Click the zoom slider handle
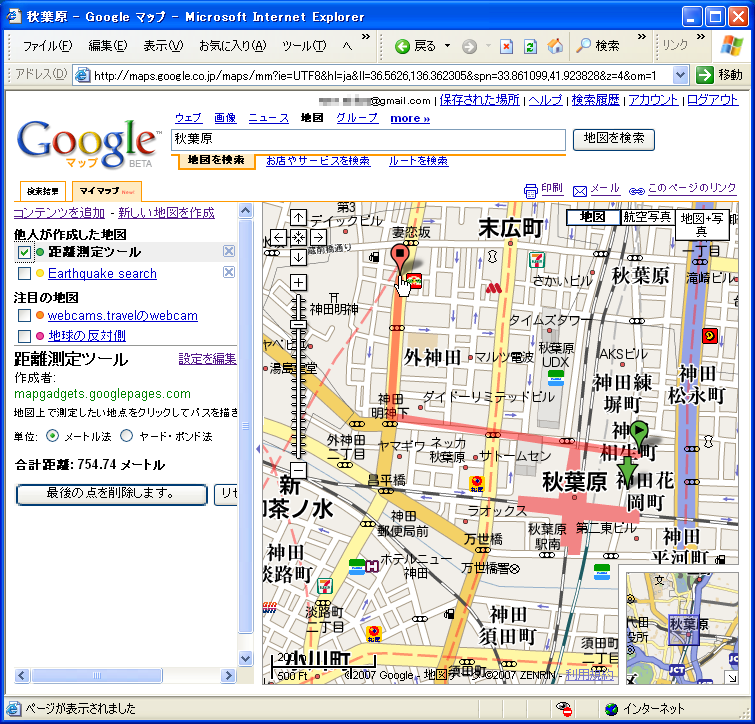The image size is (755, 724). coord(299,324)
